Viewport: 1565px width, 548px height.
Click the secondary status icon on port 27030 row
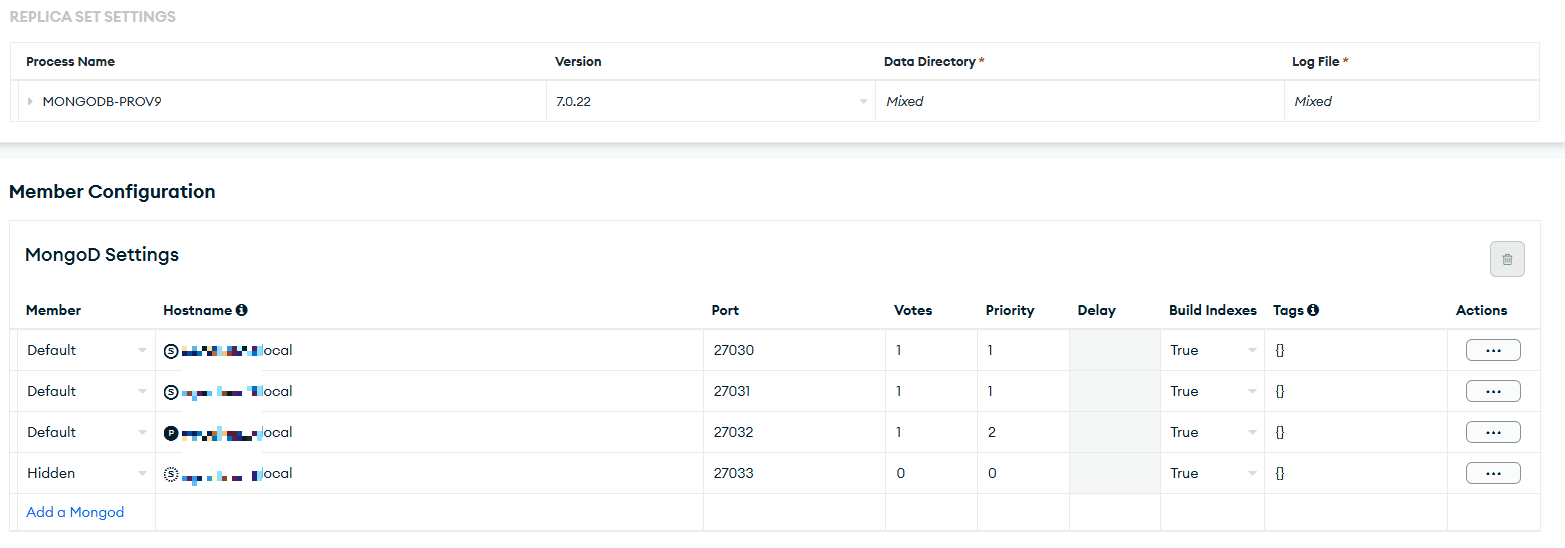point(171,351)
